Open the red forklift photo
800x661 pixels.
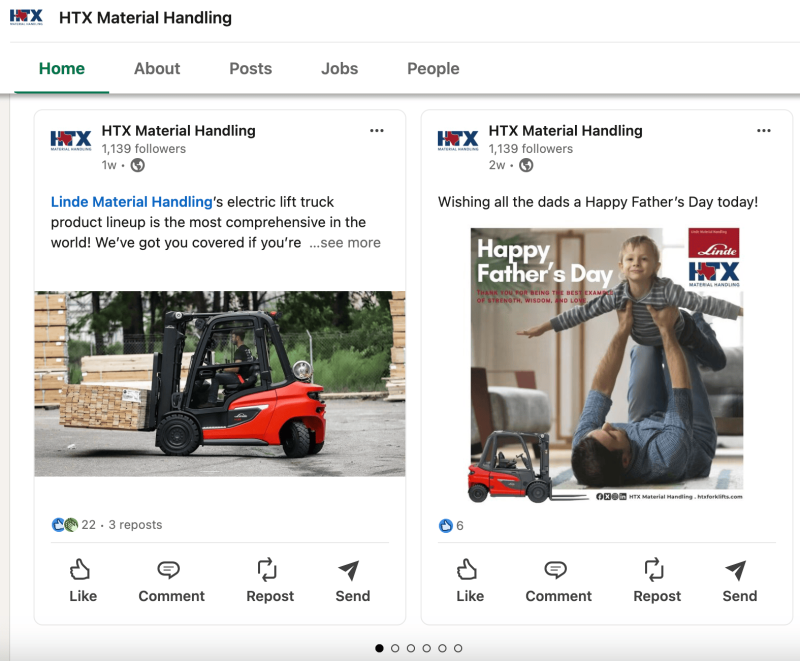click(220, 384)
